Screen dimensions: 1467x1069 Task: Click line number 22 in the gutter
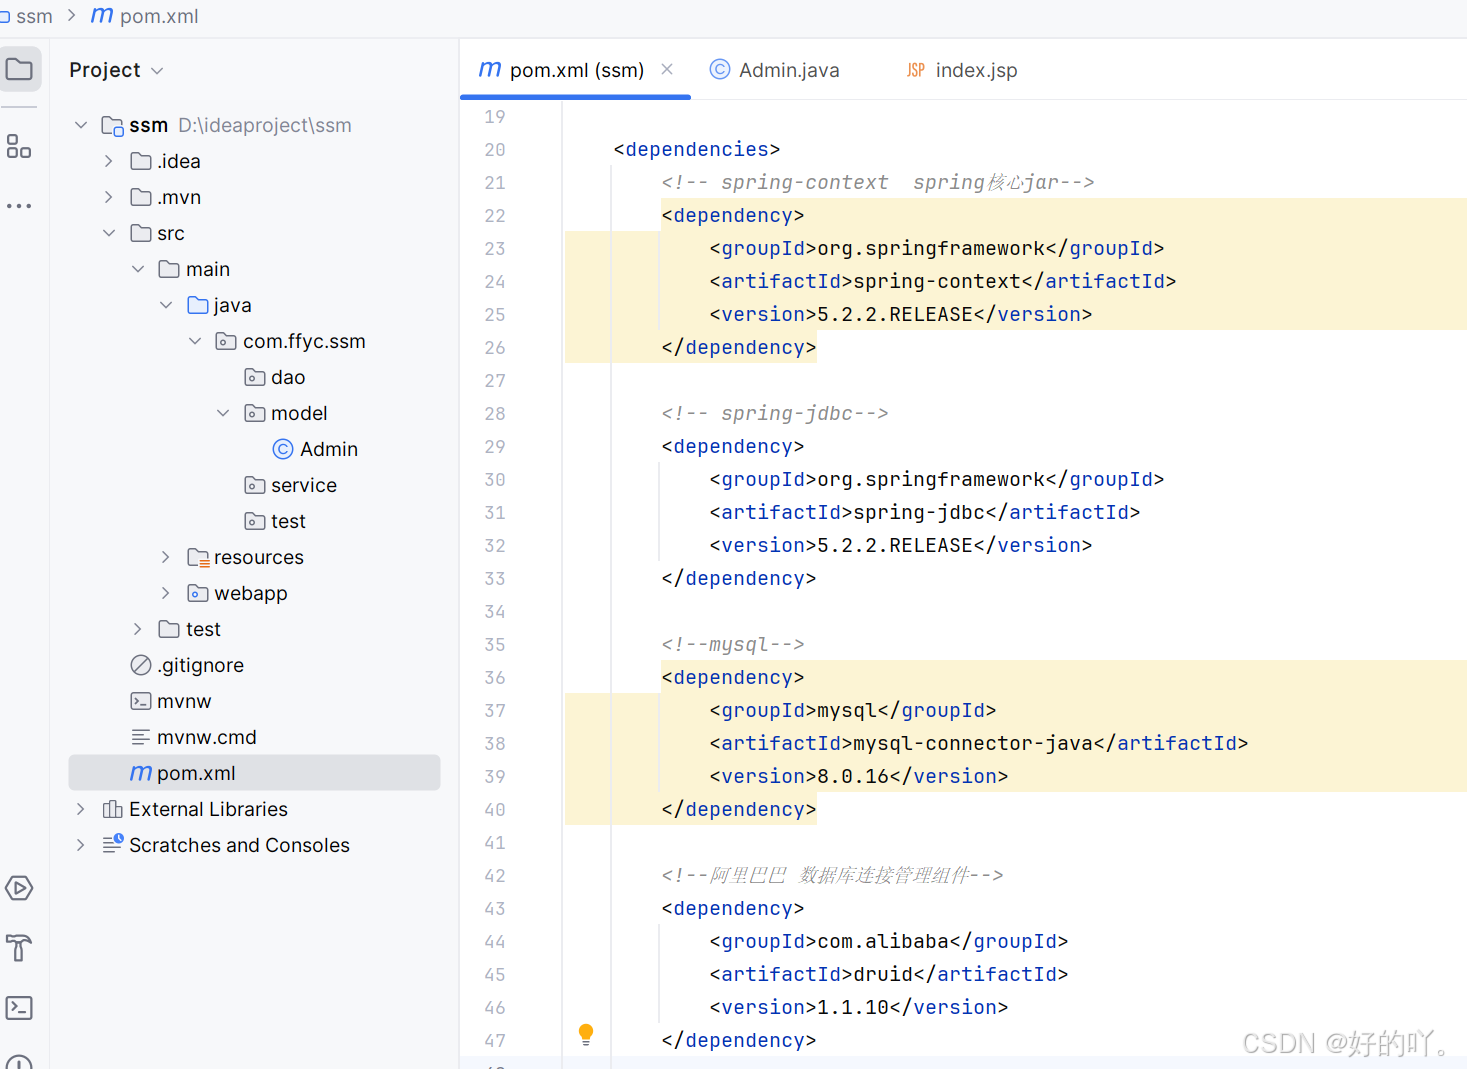point(495,215)
